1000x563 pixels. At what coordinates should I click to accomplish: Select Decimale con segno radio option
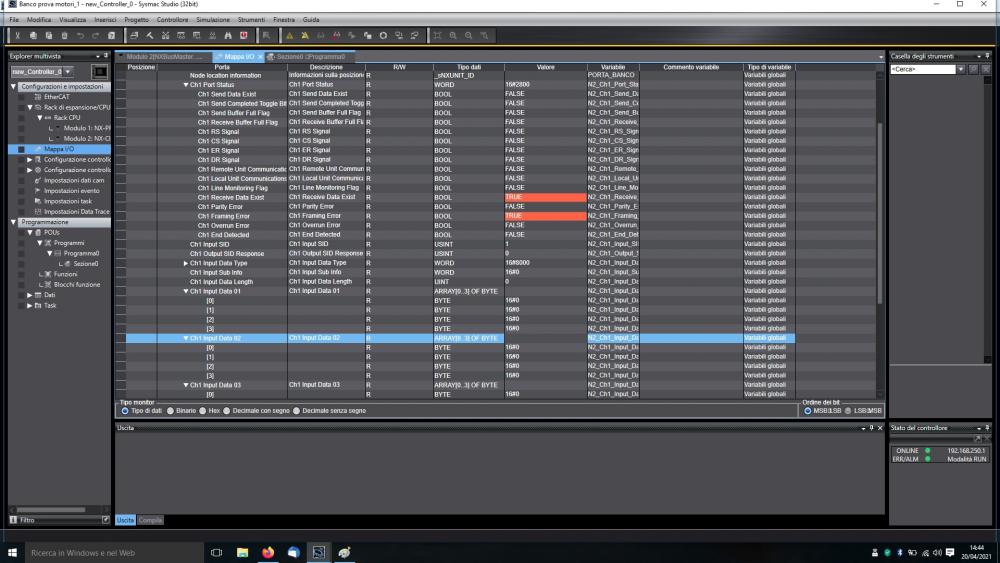pyautogui.click(x=226, y=411)
